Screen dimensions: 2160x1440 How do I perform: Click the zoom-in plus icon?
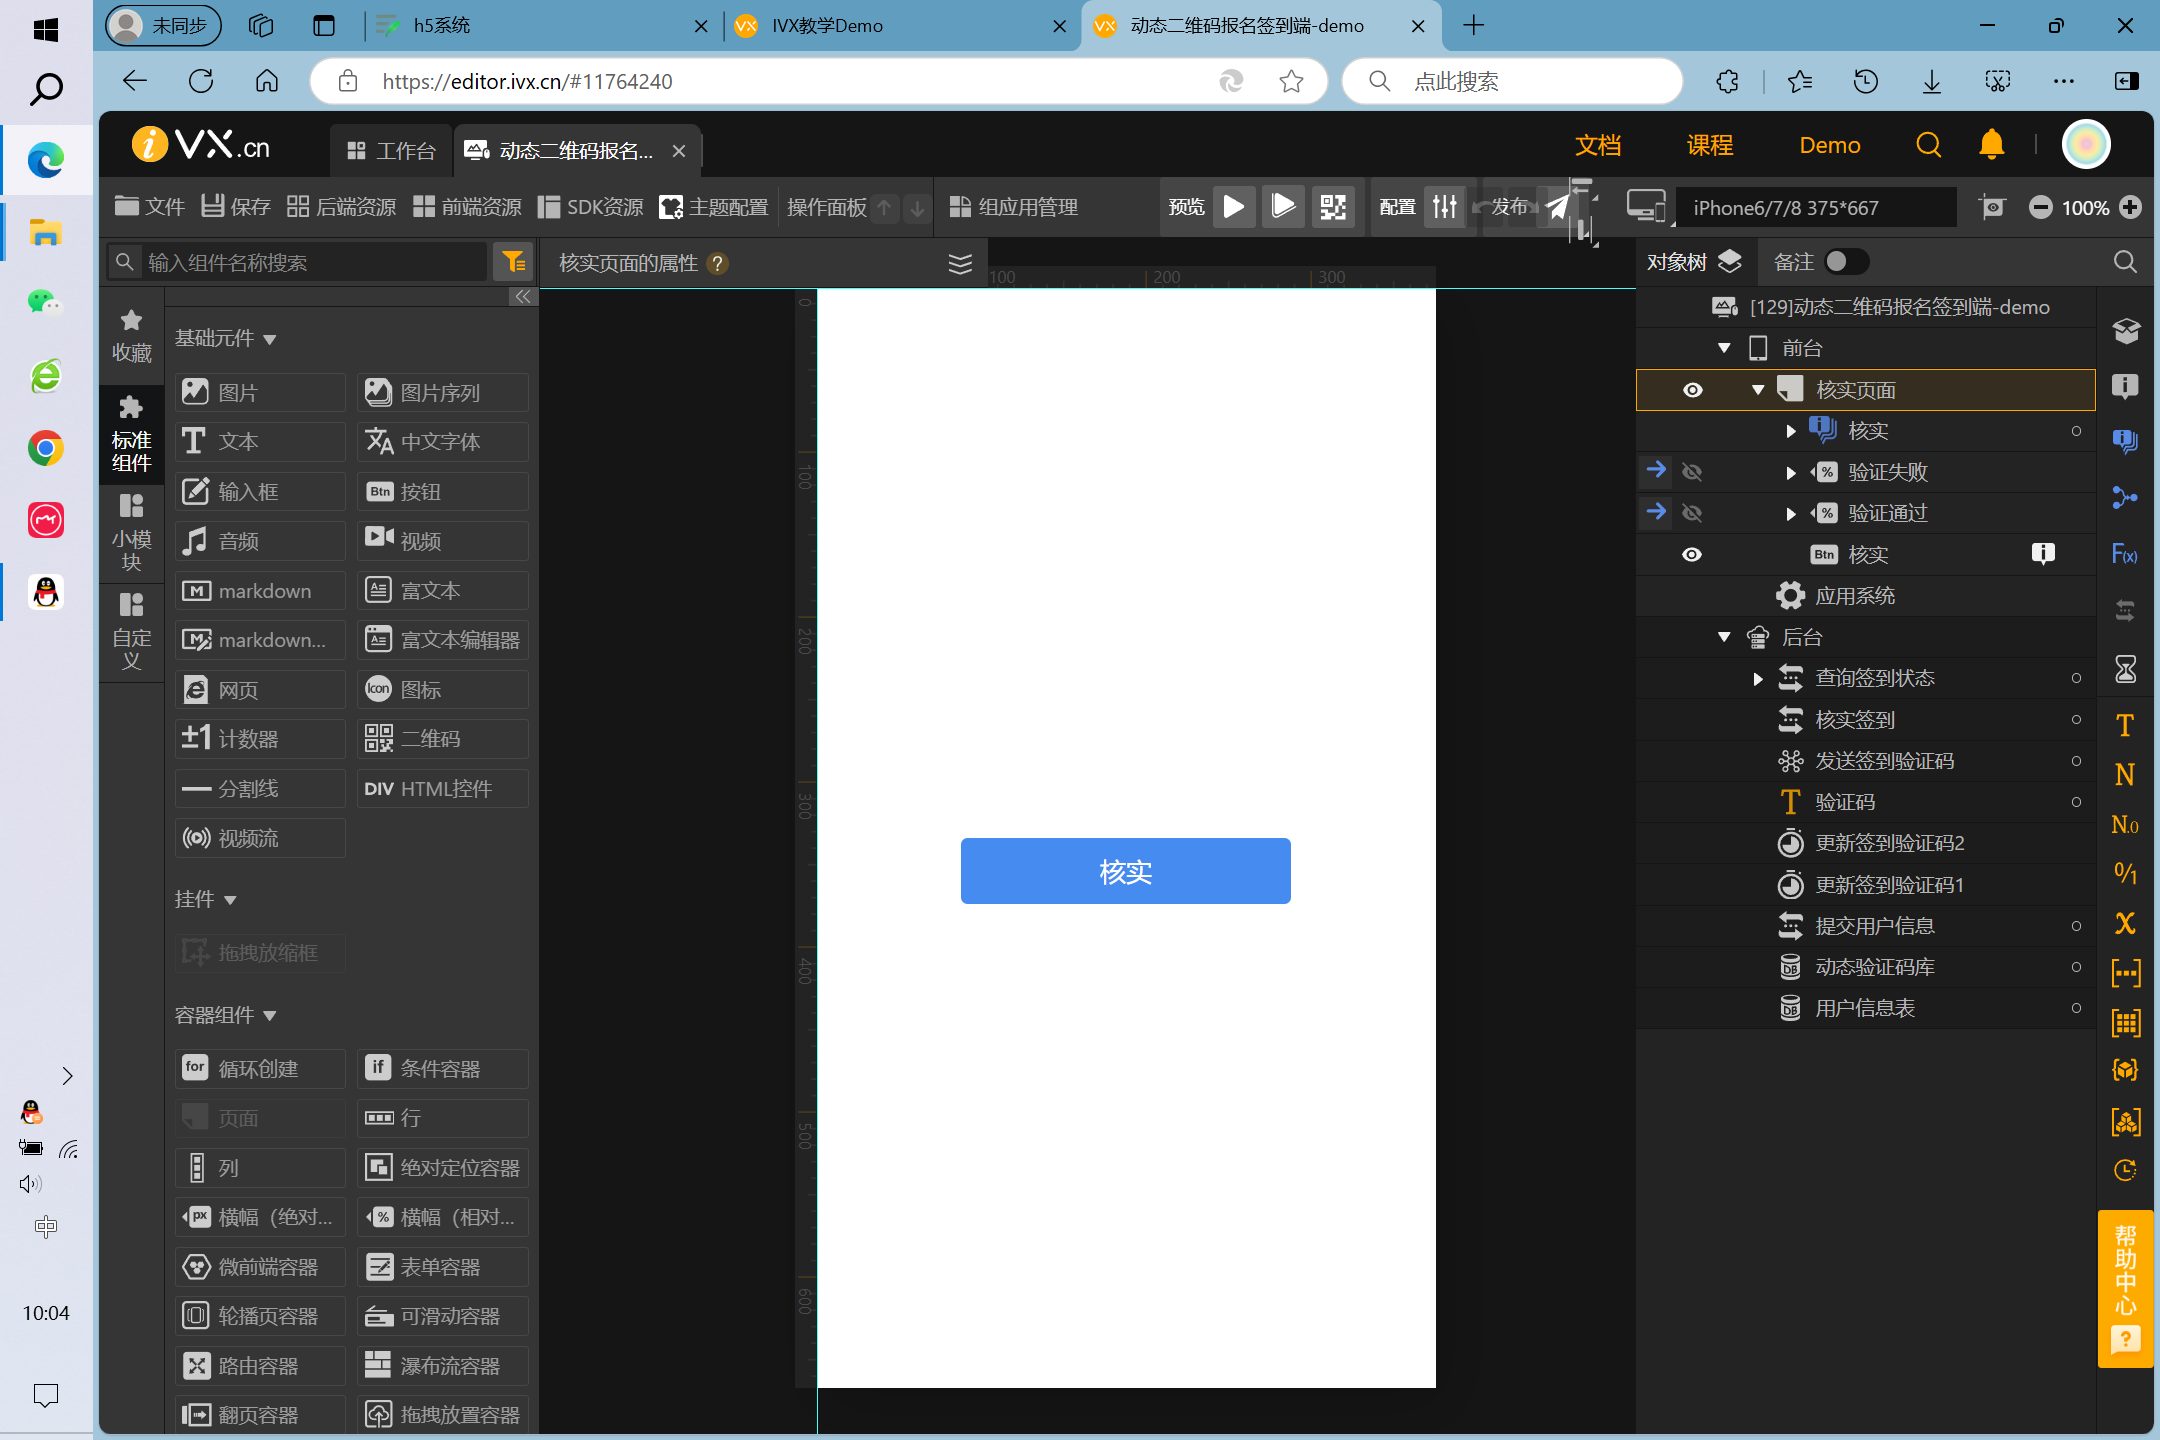pos(2131,207)
